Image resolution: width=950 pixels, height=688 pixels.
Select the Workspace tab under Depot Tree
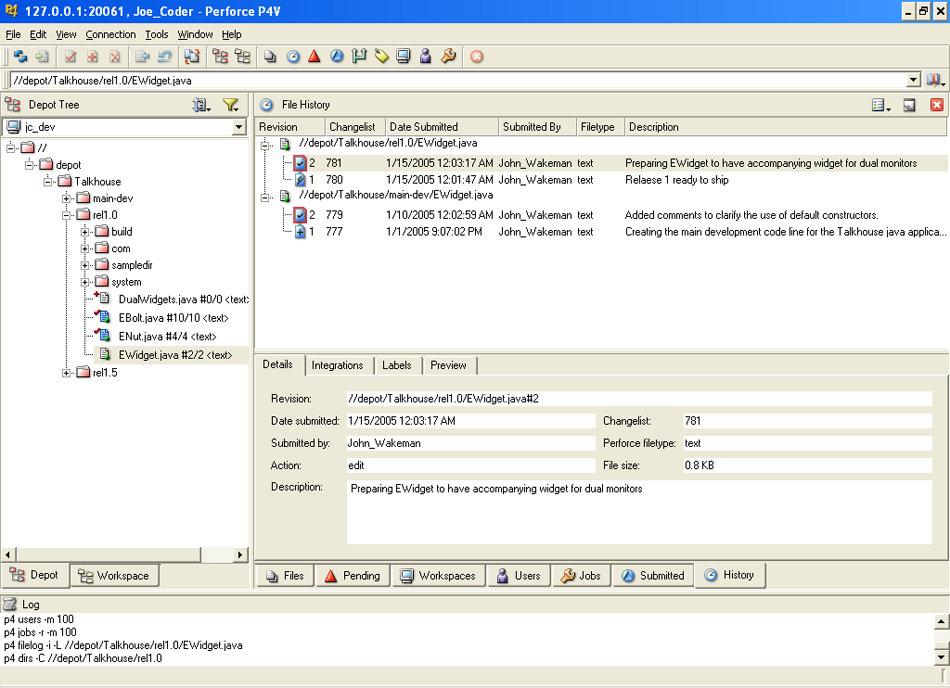click(x=114, y=575)
